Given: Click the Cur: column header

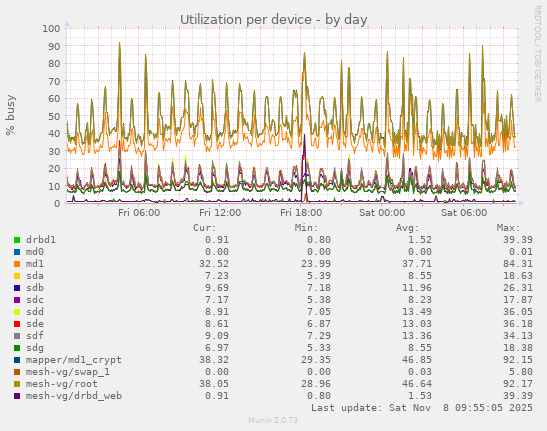Looking at the screenshot, I should tap(205, 228).
